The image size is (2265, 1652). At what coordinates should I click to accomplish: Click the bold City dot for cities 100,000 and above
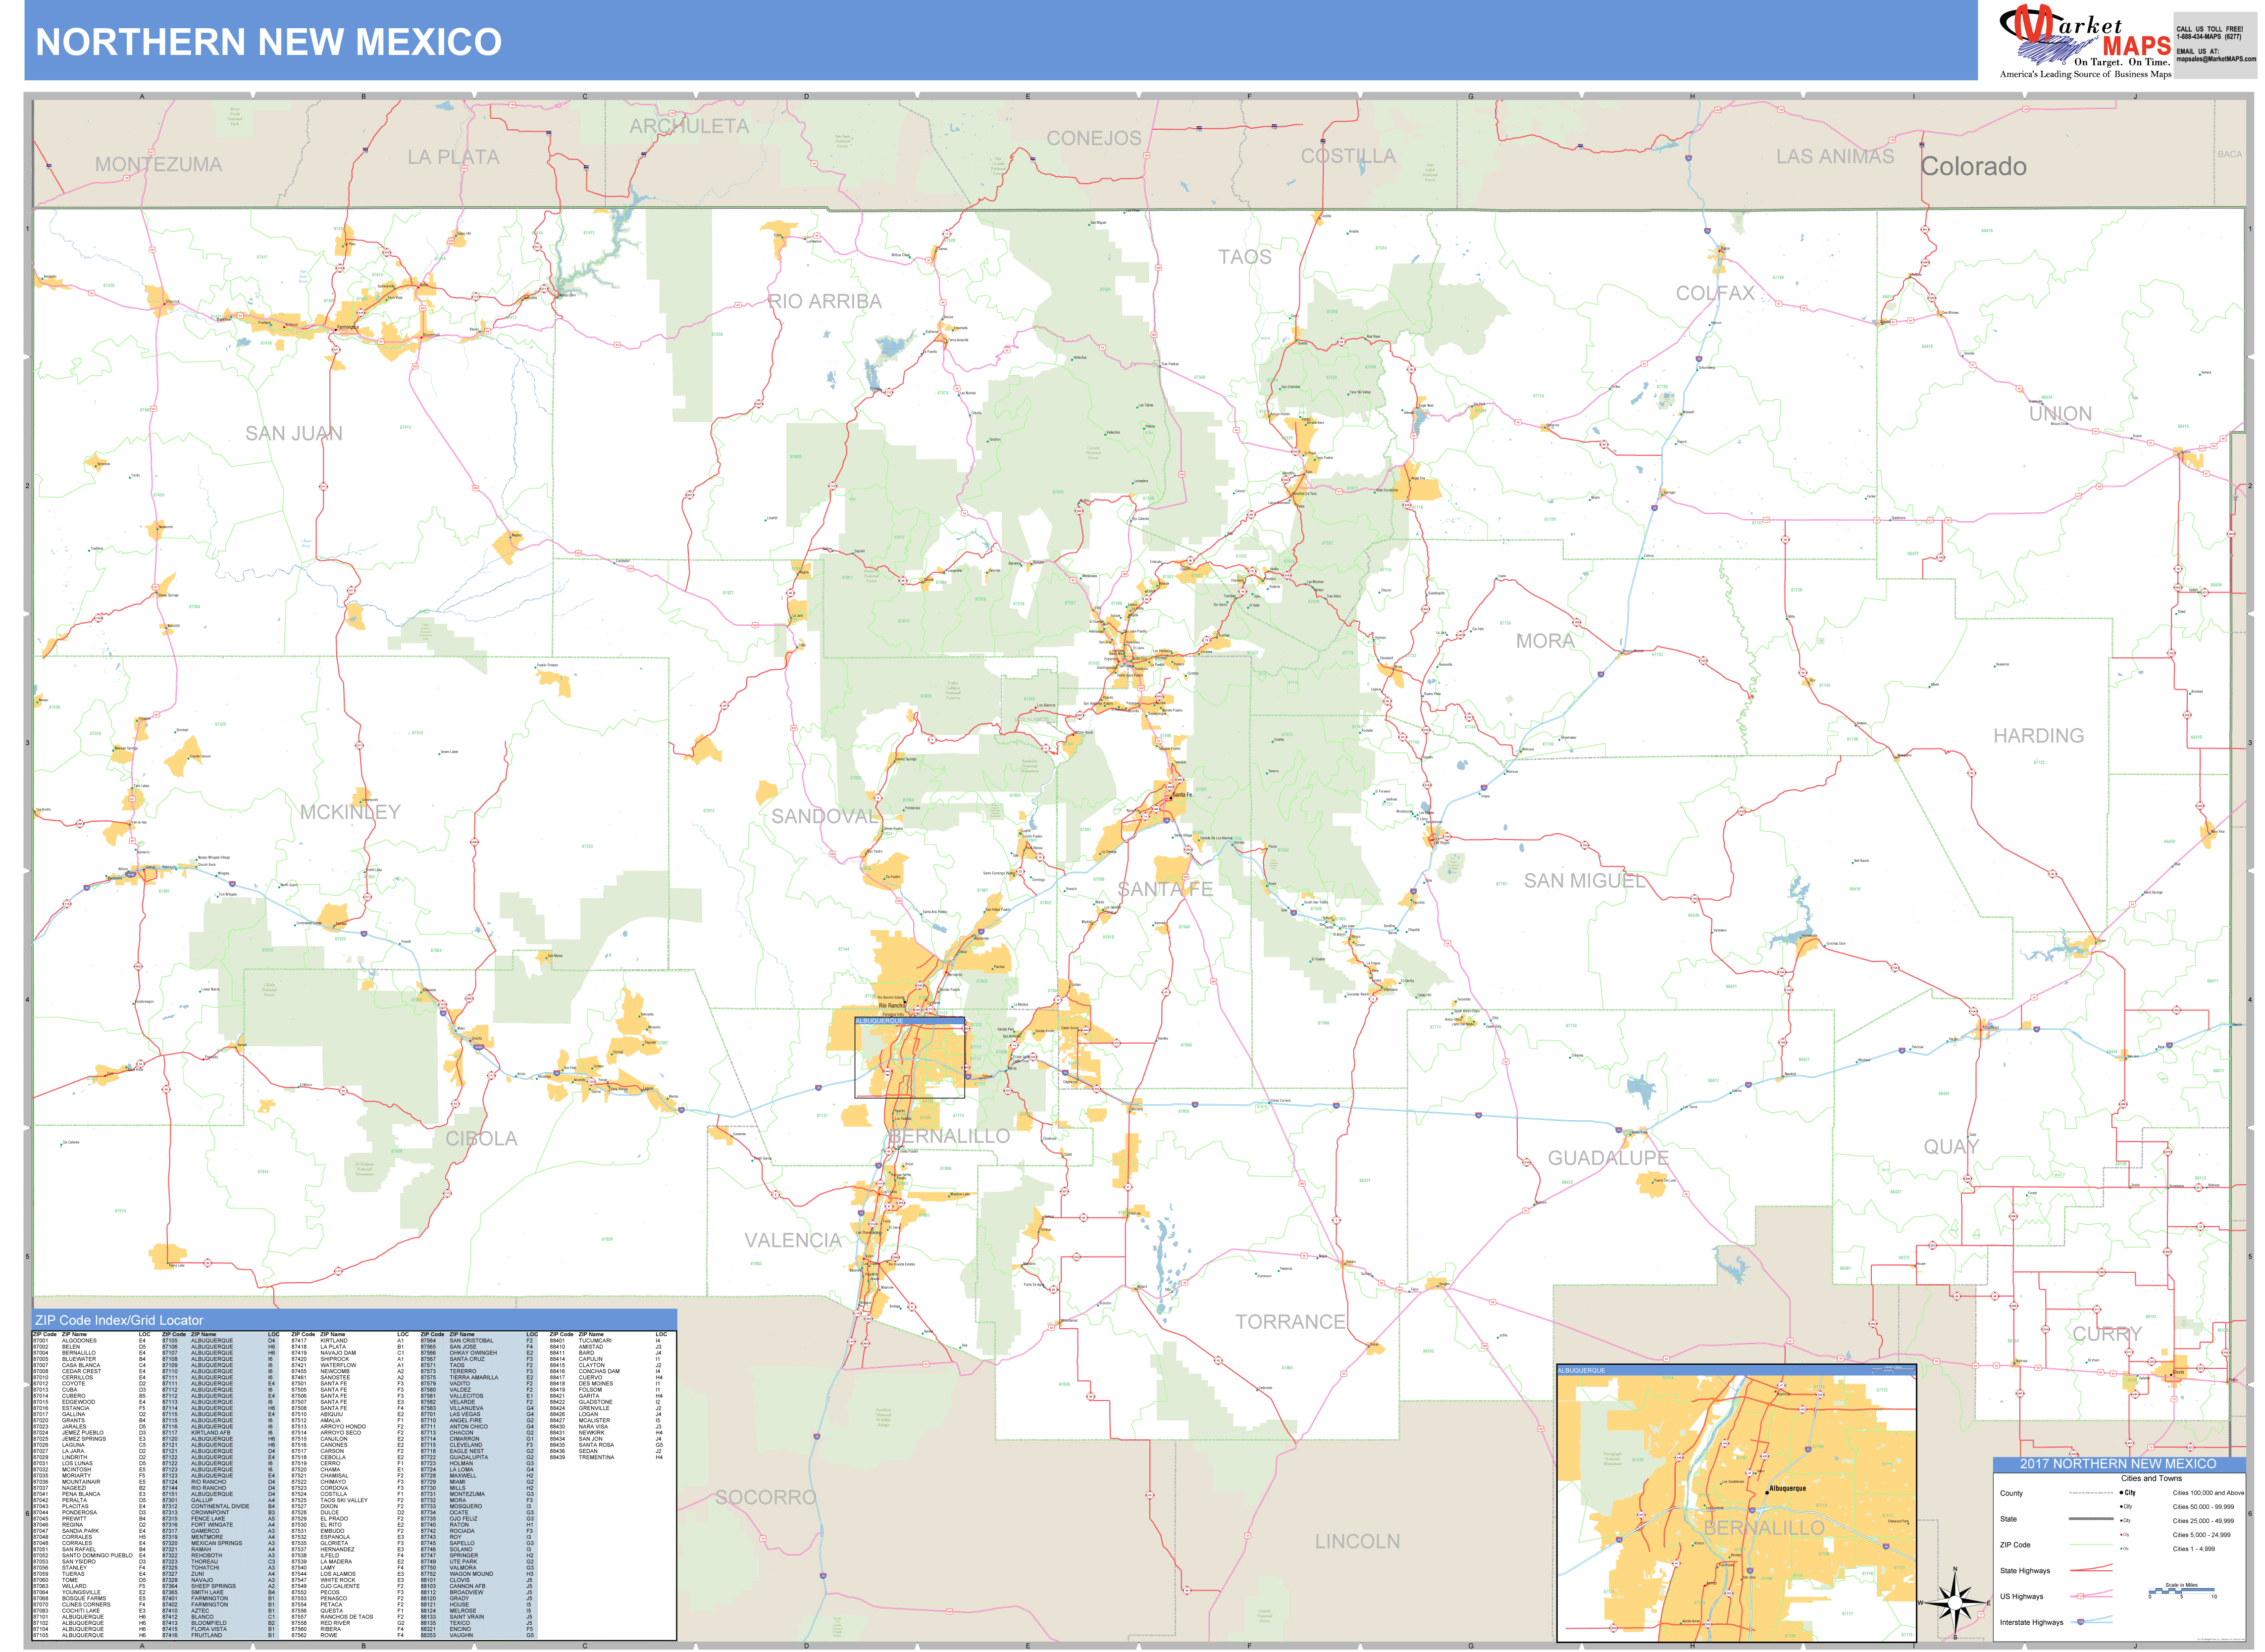coord(2121,1493)
